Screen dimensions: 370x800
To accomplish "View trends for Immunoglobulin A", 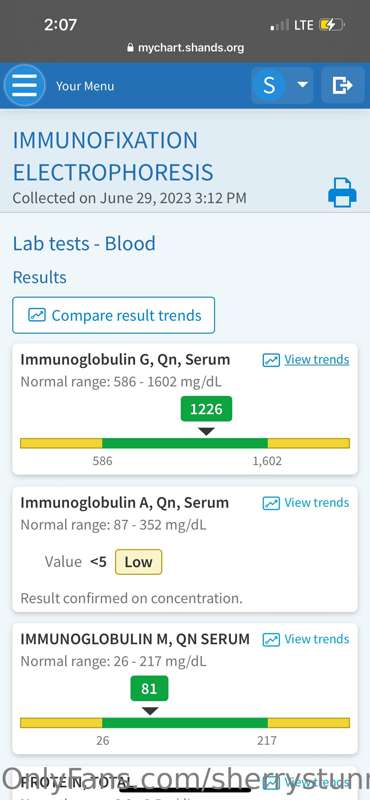I will tap(317, 503).
